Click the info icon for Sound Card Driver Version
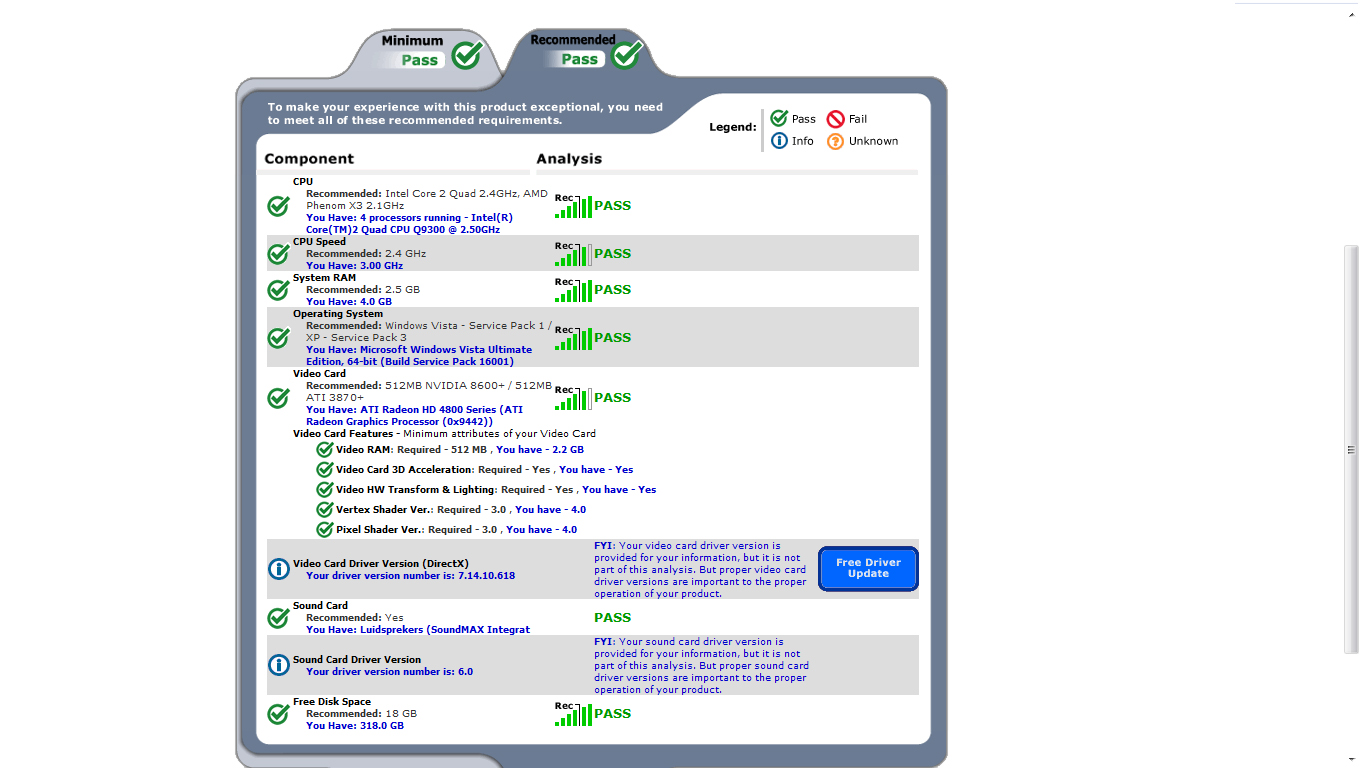Screen dimensions: 1360x768 [278, 665]
